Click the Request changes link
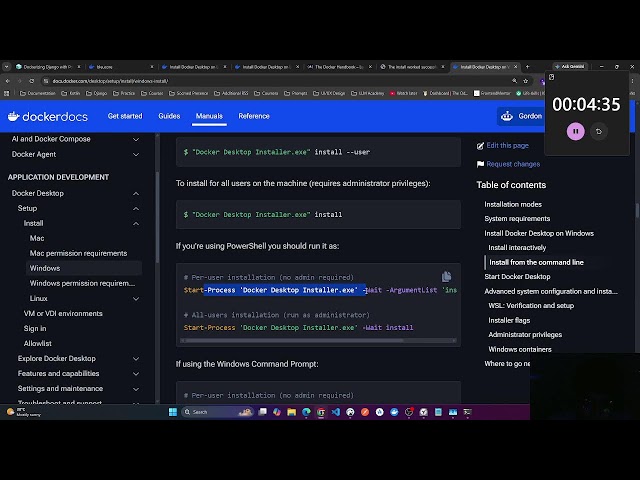Screen dimensions: 640x480 (513, 164)
